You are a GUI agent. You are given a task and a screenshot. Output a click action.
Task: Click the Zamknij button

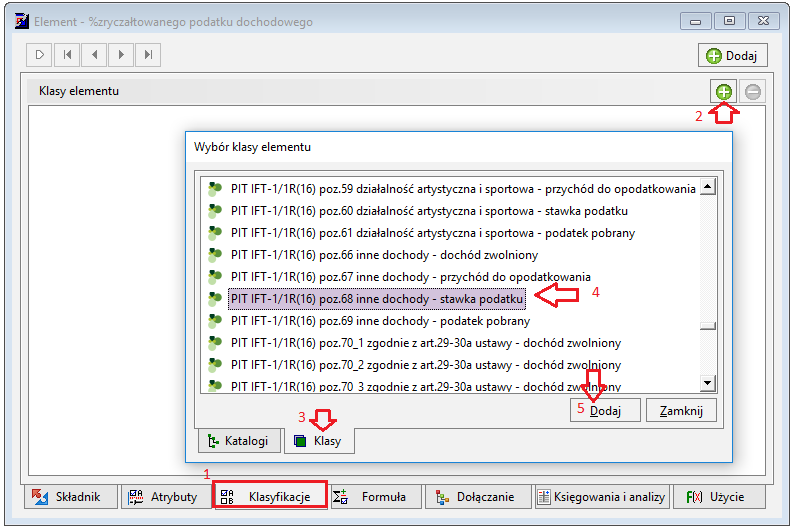pyautogui.click(x=681, y=410)
